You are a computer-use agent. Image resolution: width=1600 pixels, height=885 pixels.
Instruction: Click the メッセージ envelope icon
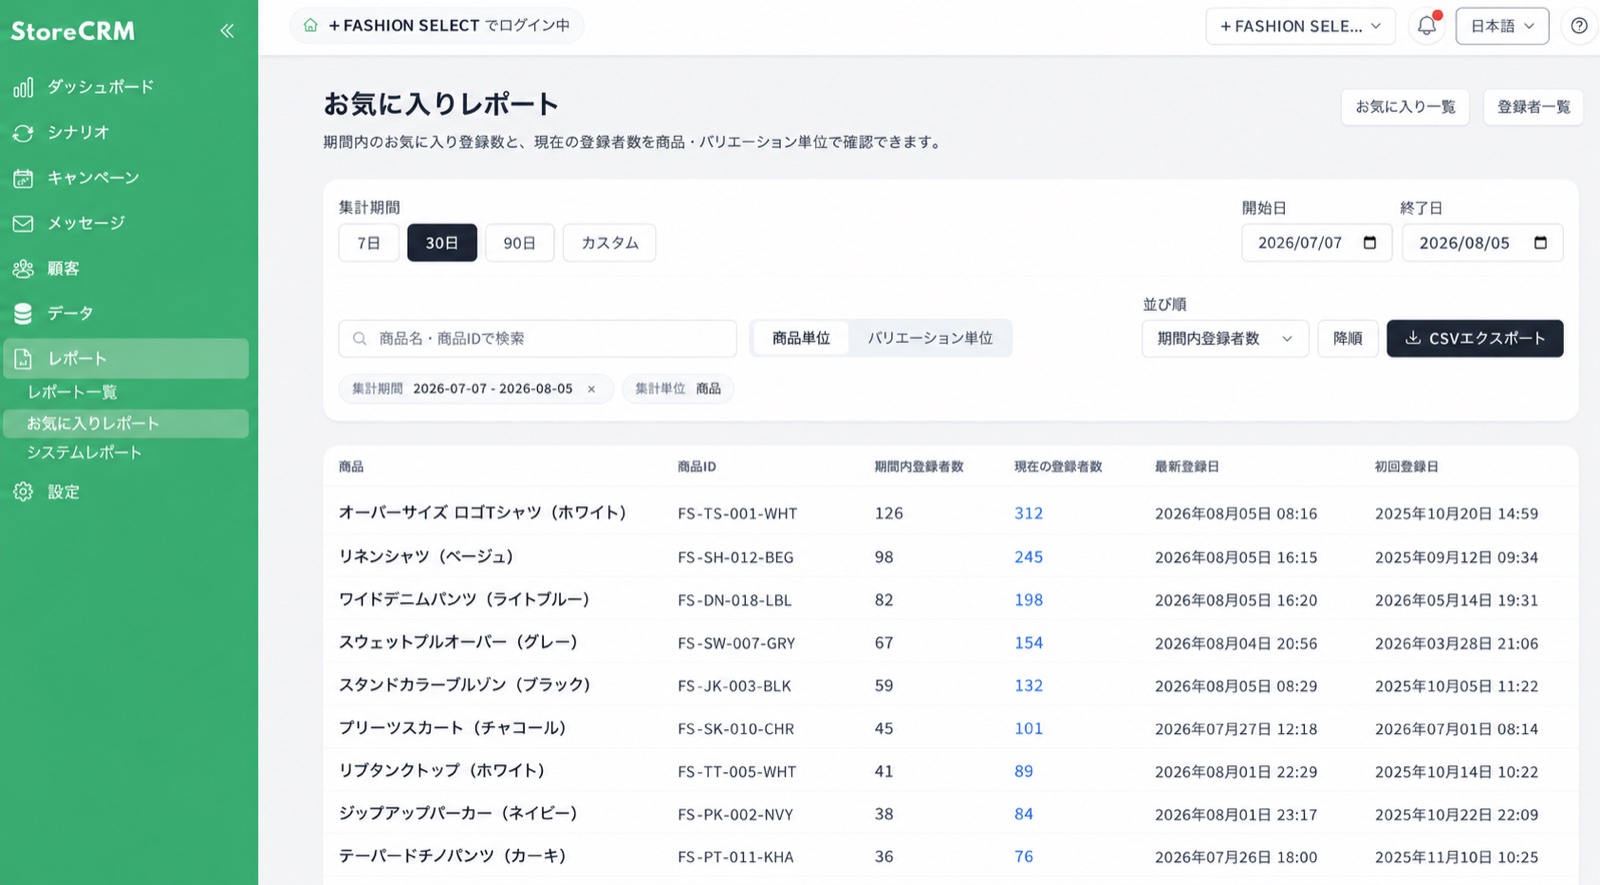point(23,224)
